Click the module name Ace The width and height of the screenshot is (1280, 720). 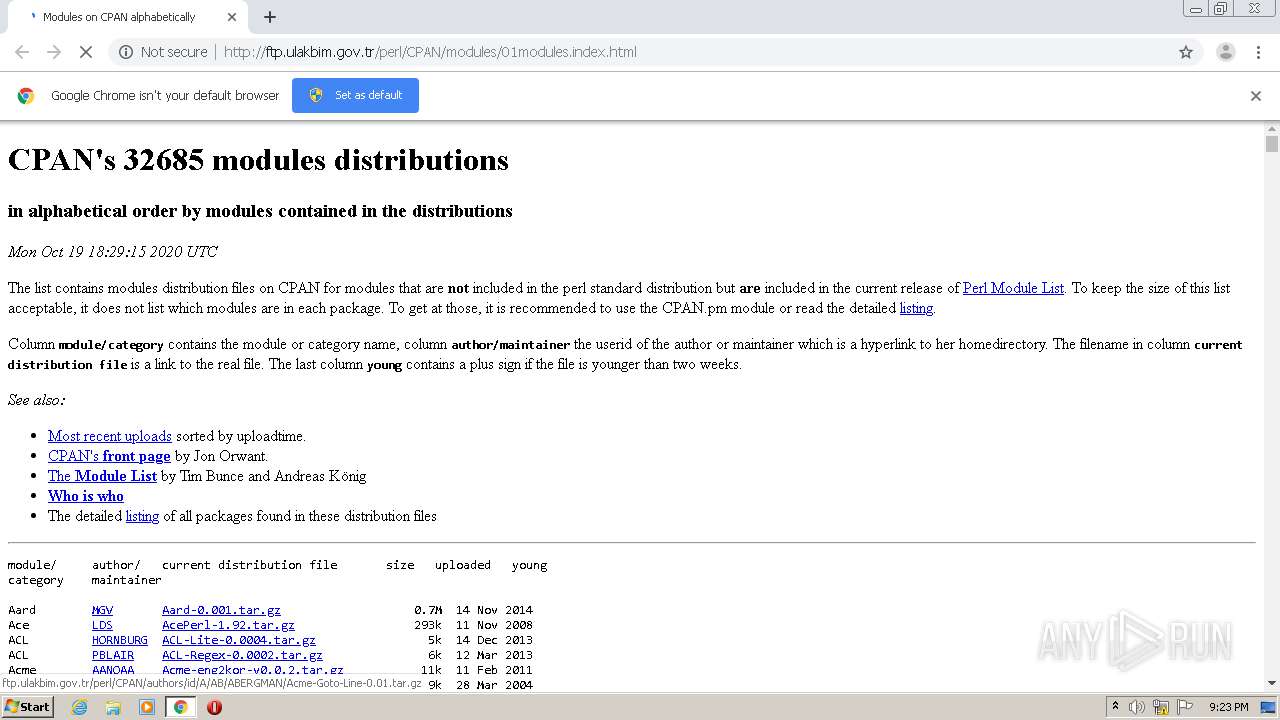pyautogui.click(x=19, y=625)
